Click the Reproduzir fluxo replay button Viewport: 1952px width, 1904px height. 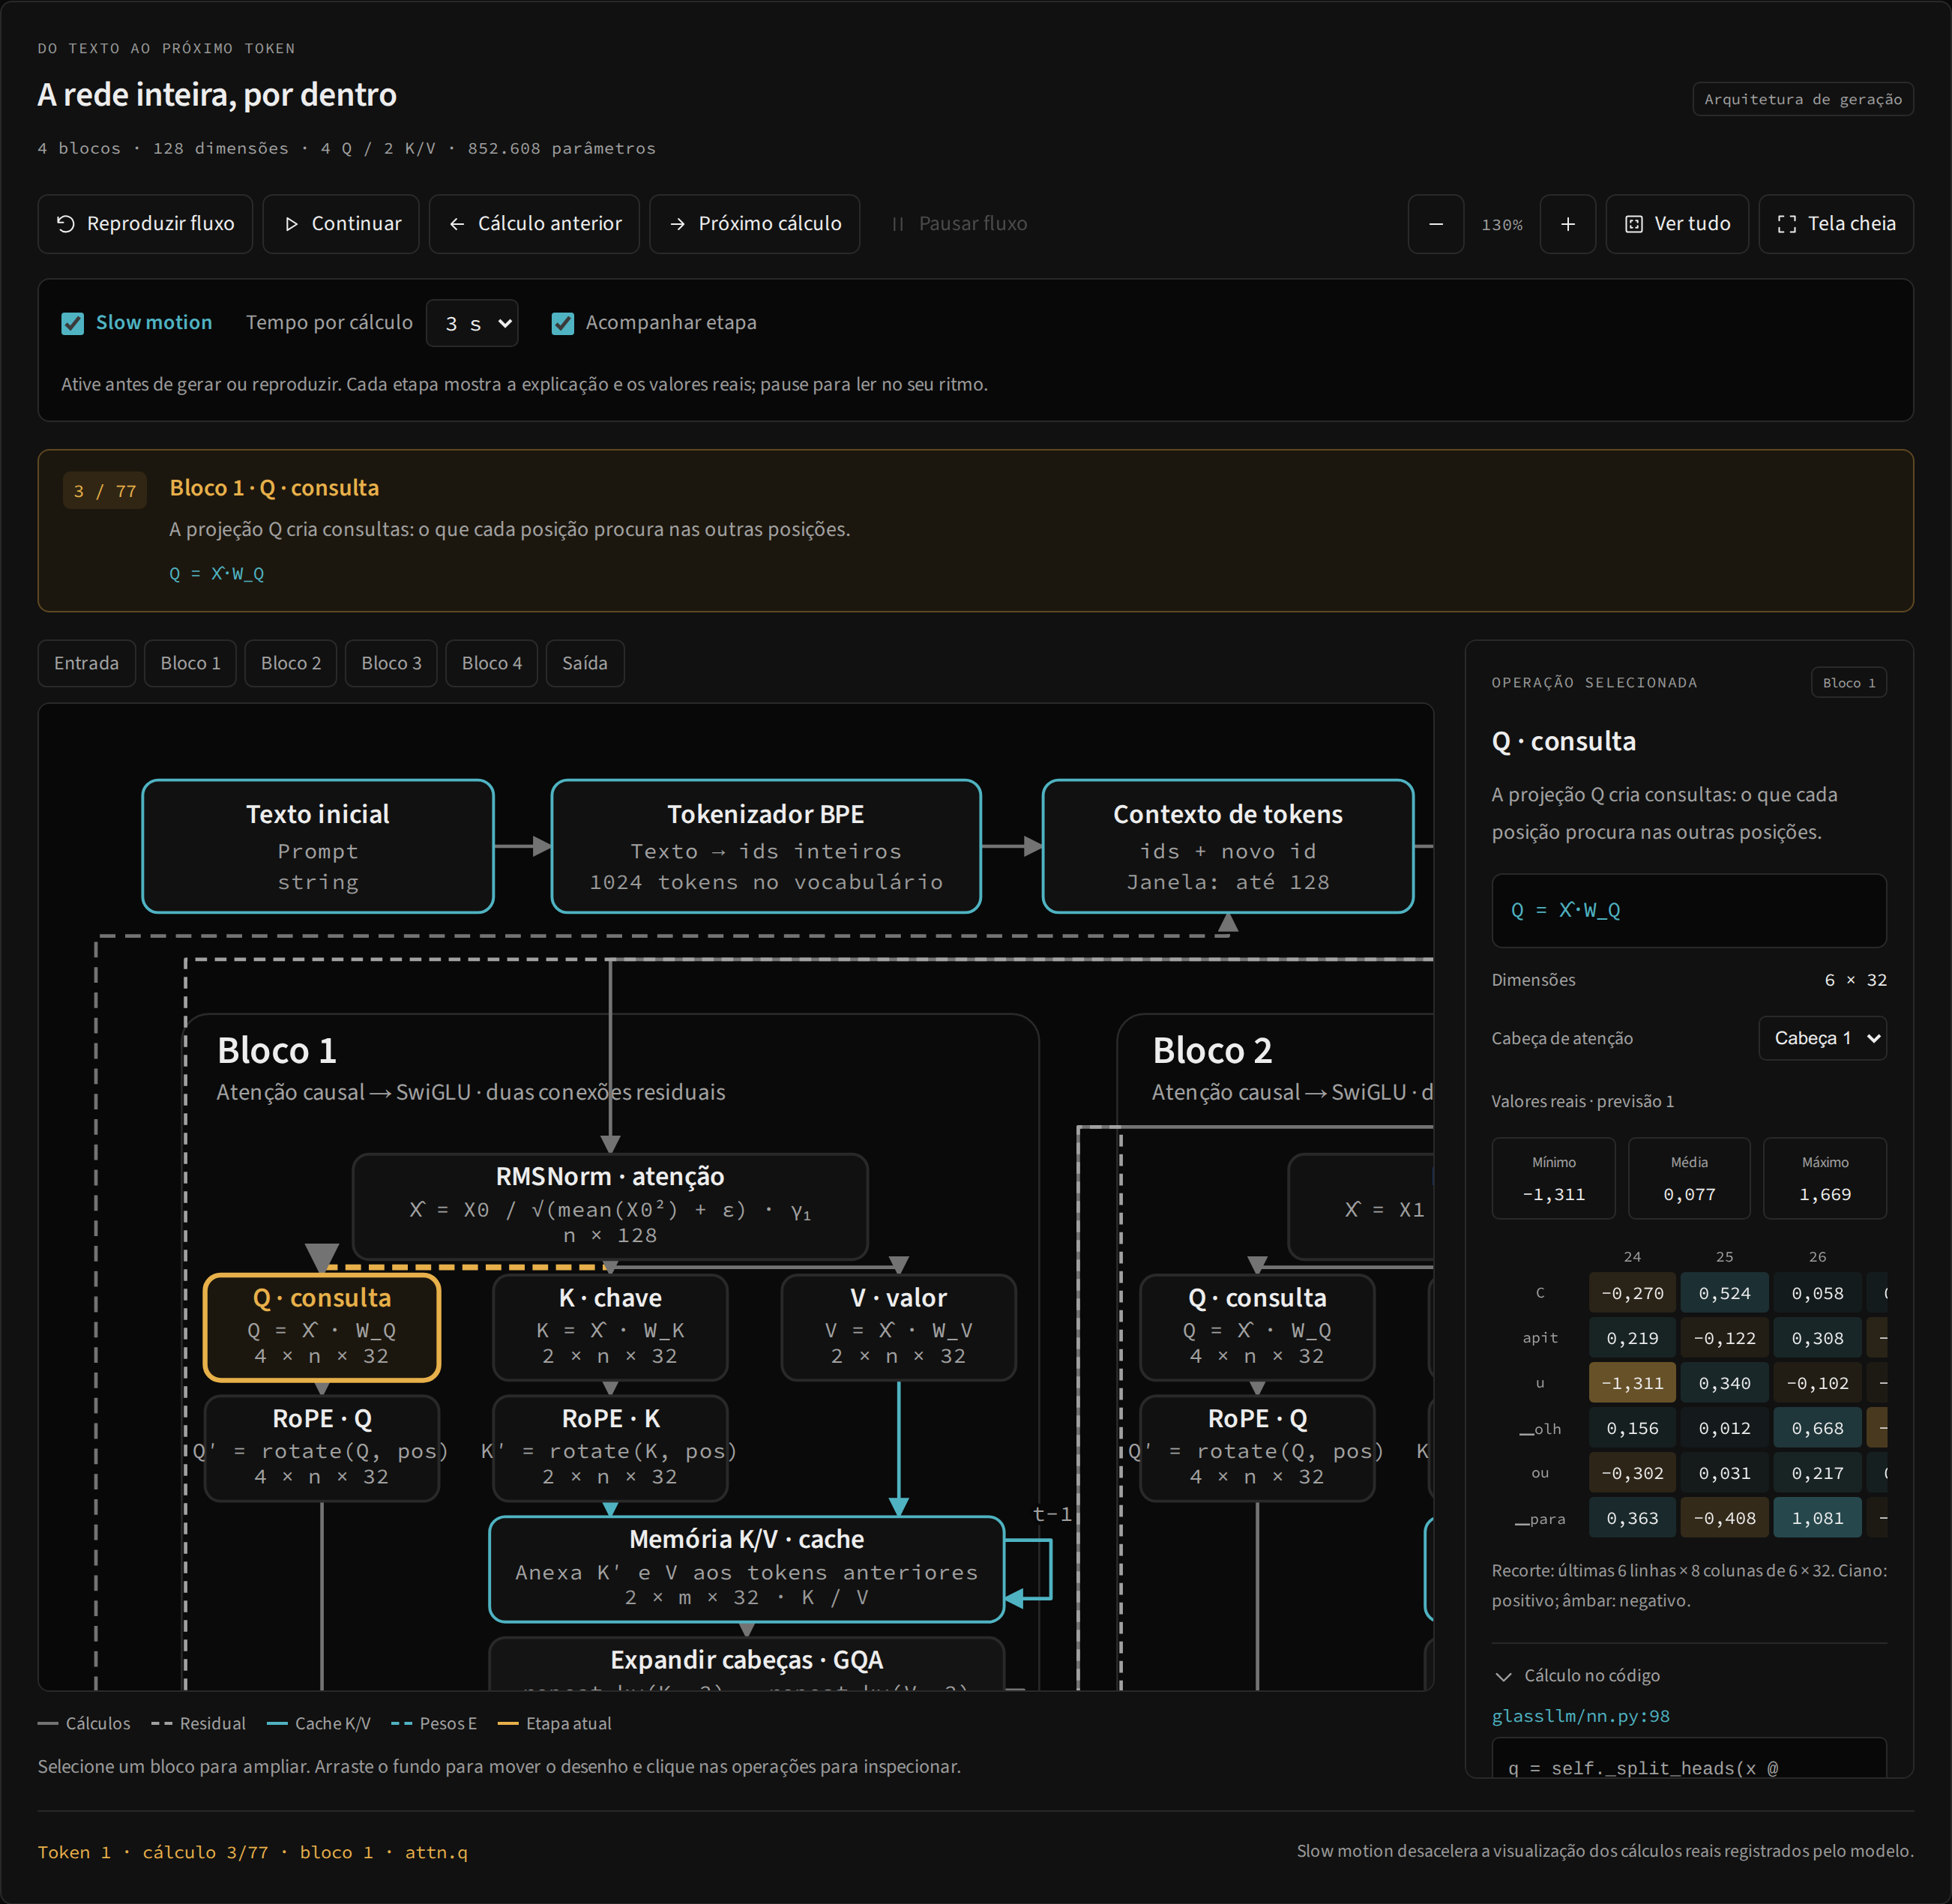pyautogui.click(x=145, y=224)
